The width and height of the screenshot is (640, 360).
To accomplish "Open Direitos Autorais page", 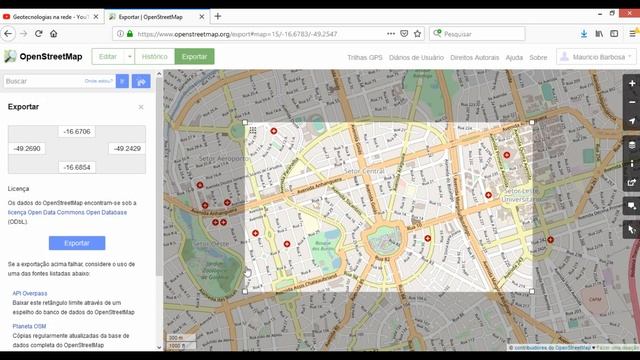I will tap(475, 58).
